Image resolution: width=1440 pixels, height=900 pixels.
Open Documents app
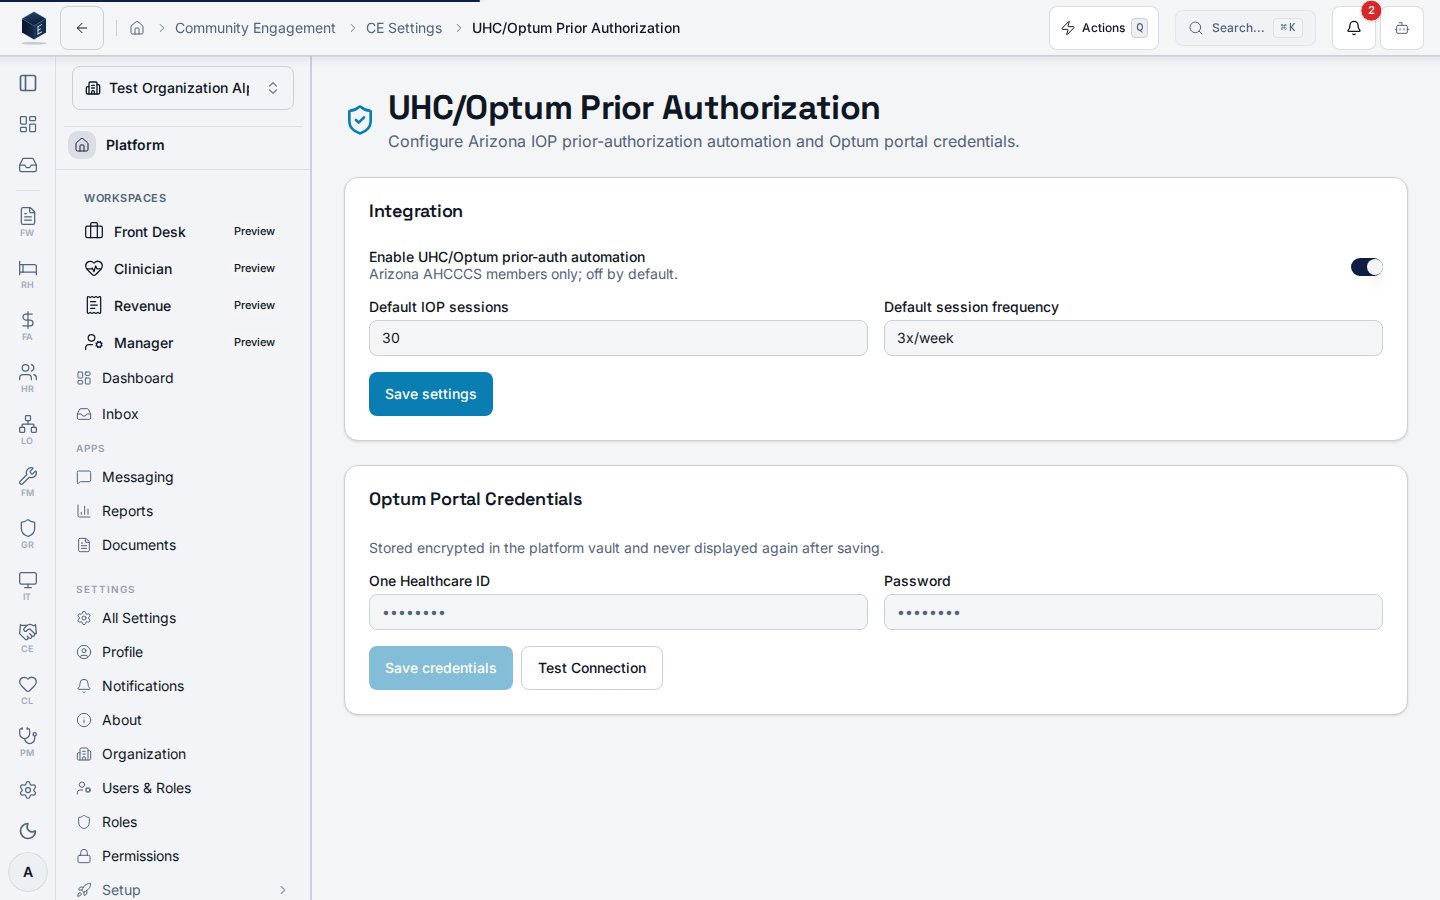point(183,545)
